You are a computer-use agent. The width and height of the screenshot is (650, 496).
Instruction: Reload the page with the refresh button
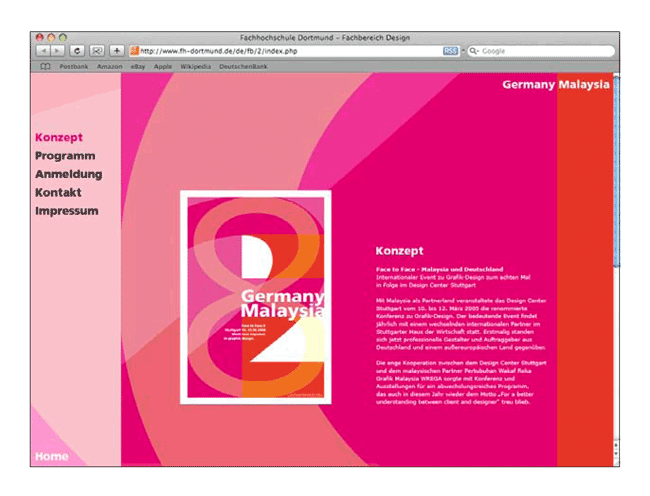pyautogui.click(x=77, y=51)
